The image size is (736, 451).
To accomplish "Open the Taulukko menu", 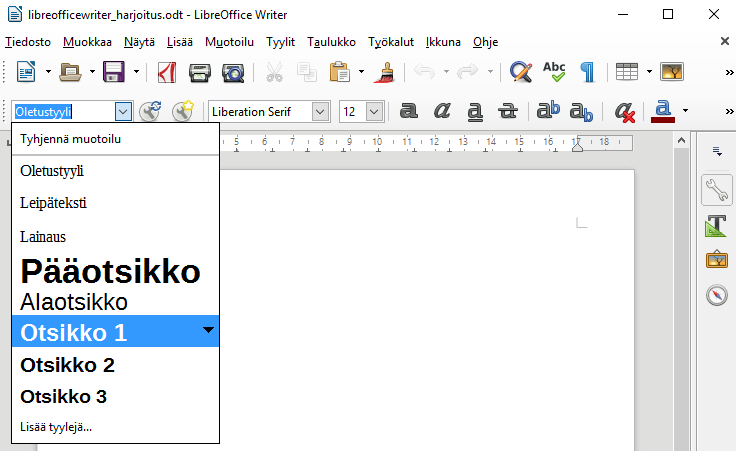I will [x=331, y=42].
